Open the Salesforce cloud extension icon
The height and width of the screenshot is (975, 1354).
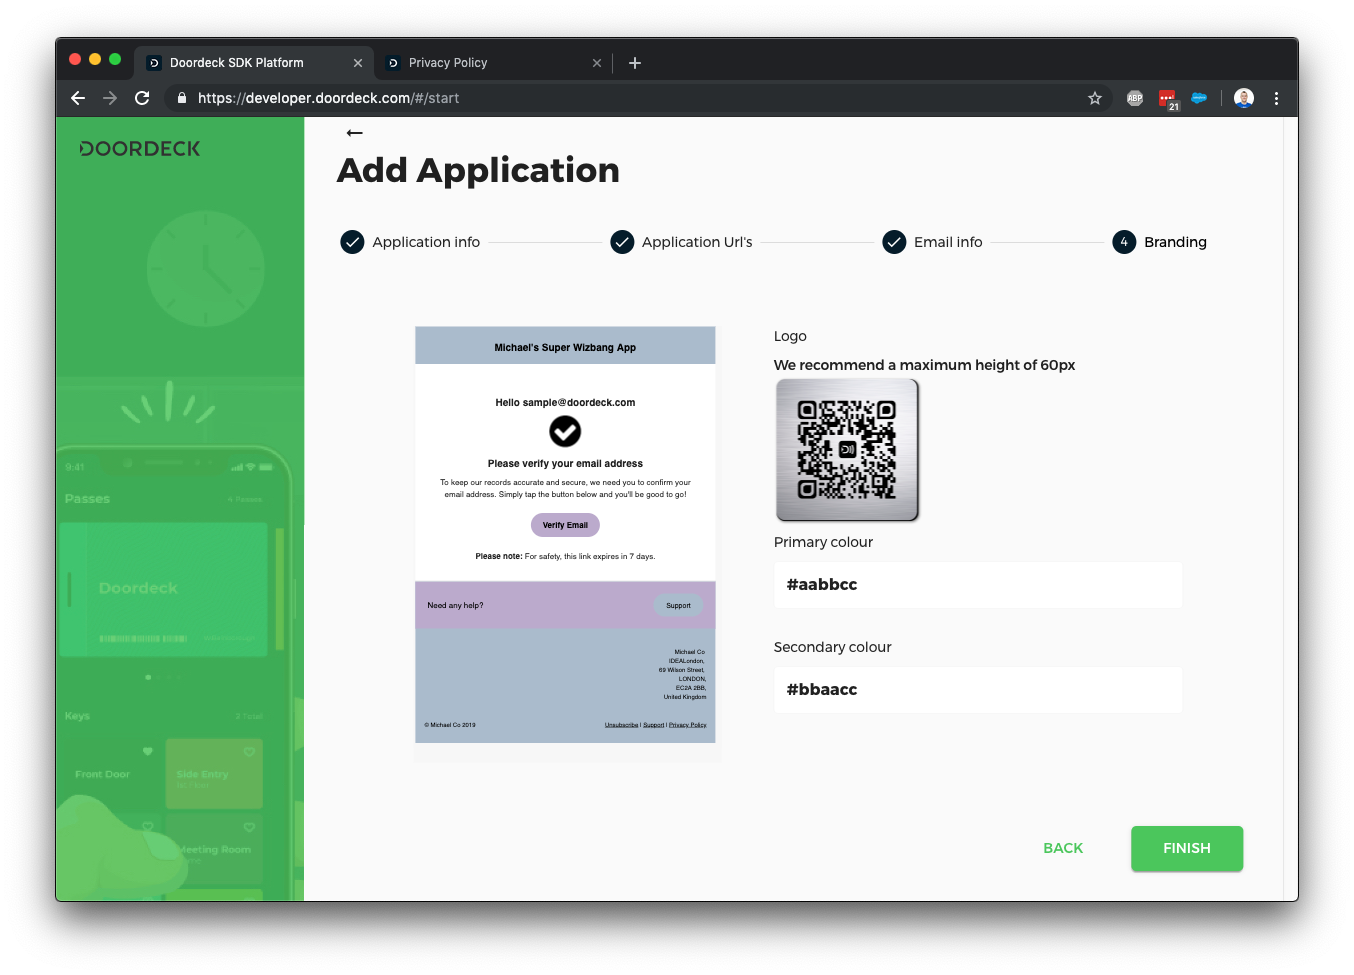[1199, 98]
